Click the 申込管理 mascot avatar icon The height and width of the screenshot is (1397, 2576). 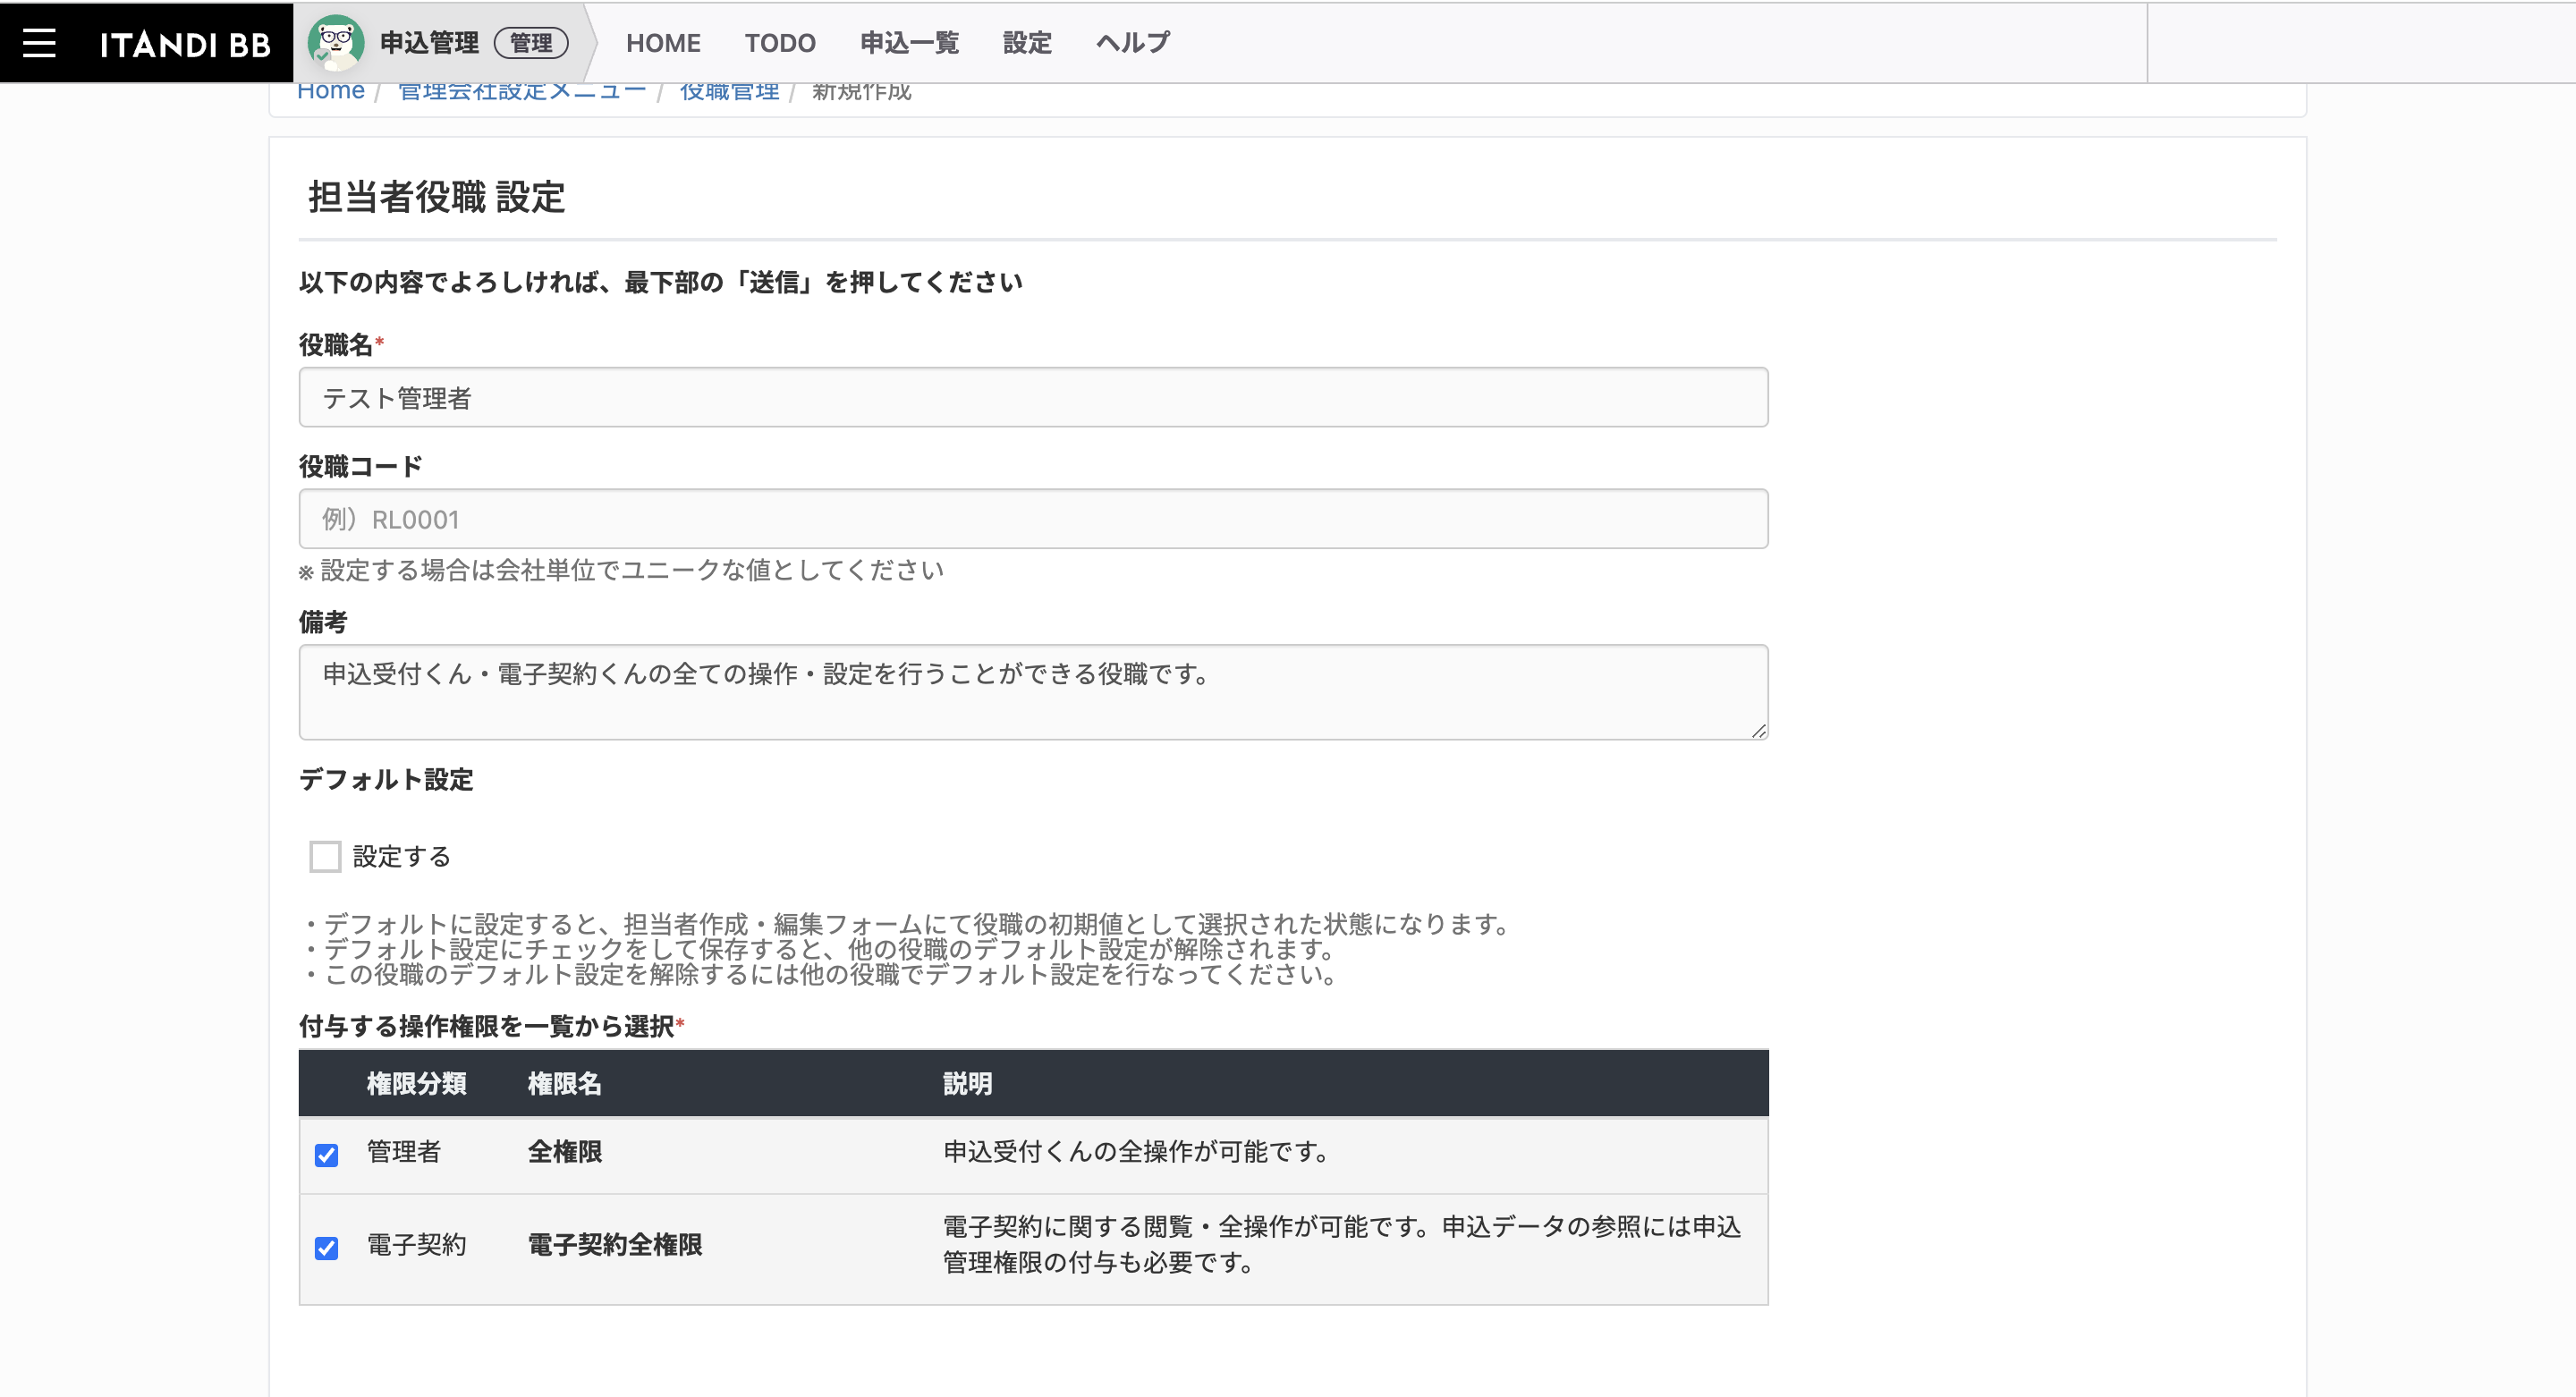(335, 42)
